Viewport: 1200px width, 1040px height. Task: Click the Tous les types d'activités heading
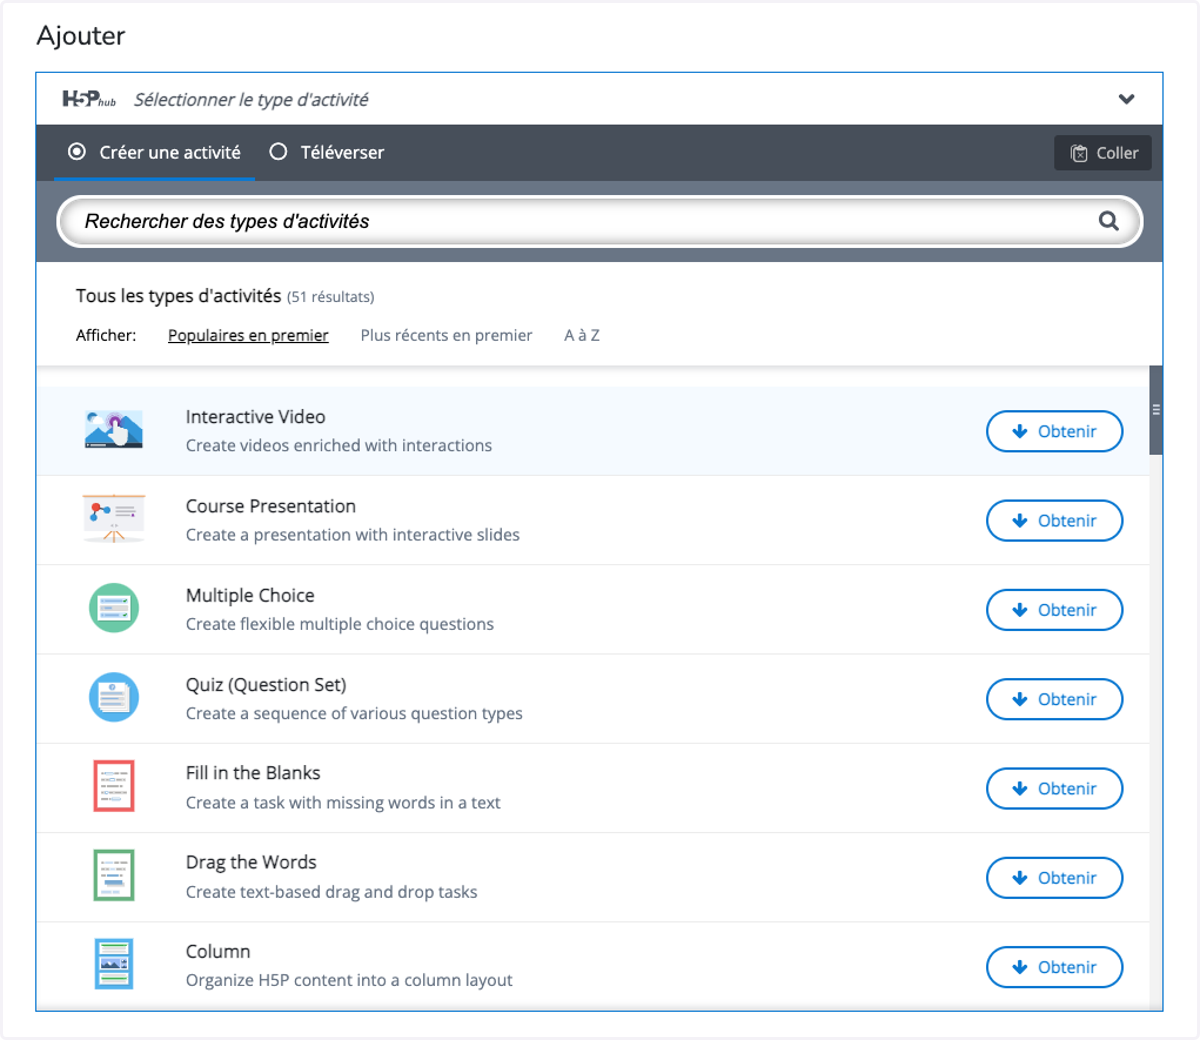click(x=178, y=296)
